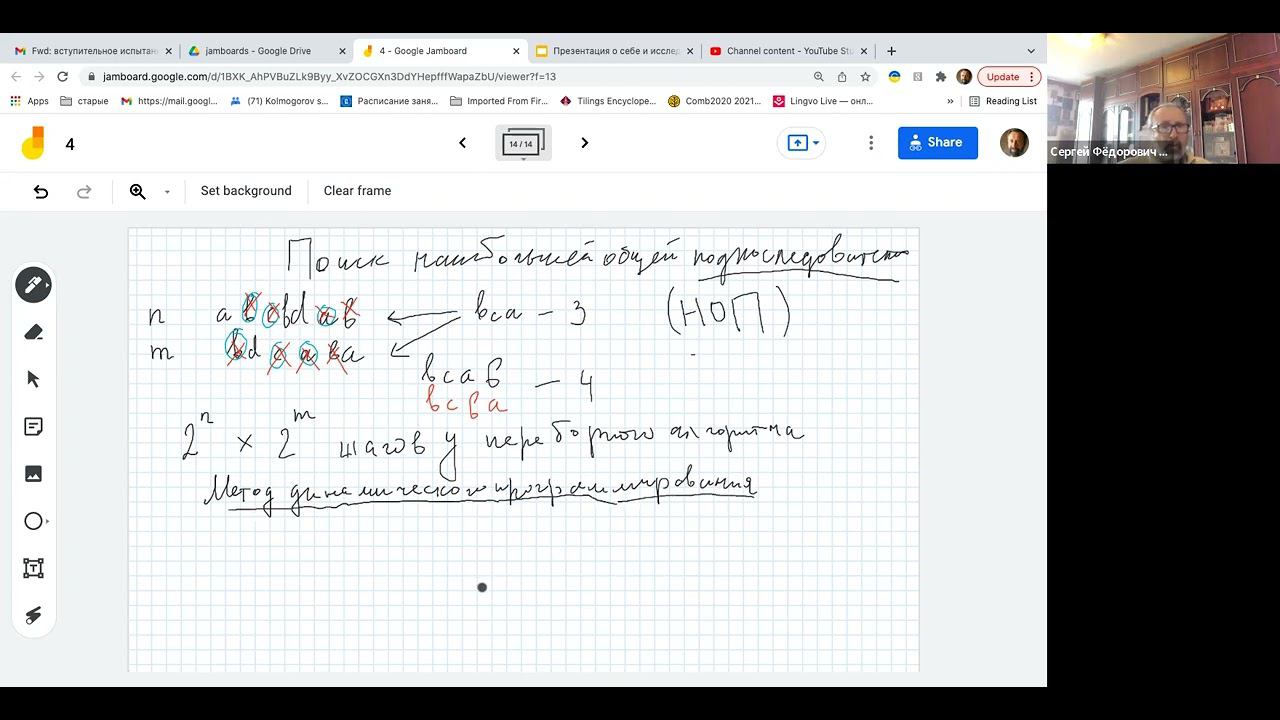Insert an image with Add image tool
Viewport: 1280px width, 720px height.
pyautogui.click(x=33, y=474)
